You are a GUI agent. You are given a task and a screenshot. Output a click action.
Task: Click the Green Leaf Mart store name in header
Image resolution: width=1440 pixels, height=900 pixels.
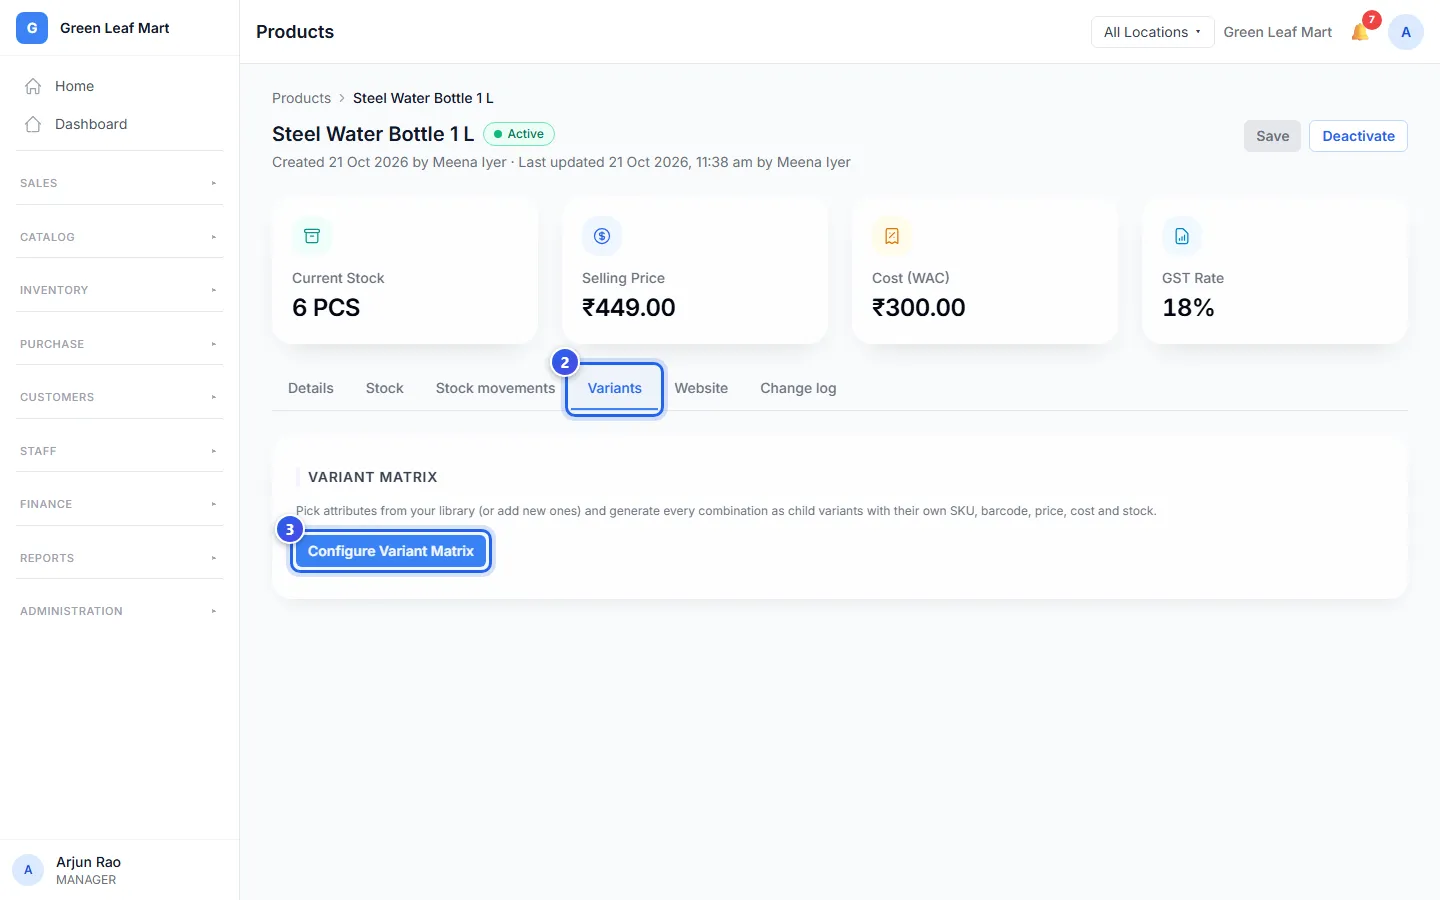click(x=1278, y=32)
